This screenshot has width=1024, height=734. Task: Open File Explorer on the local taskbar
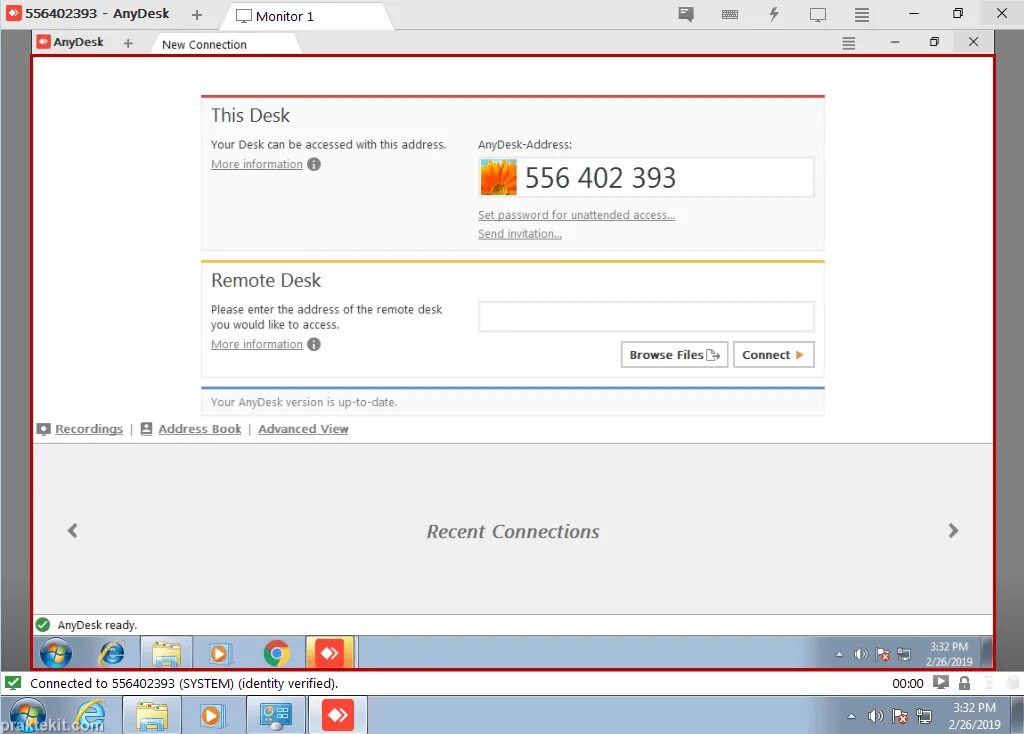click(x=152, y=715)
